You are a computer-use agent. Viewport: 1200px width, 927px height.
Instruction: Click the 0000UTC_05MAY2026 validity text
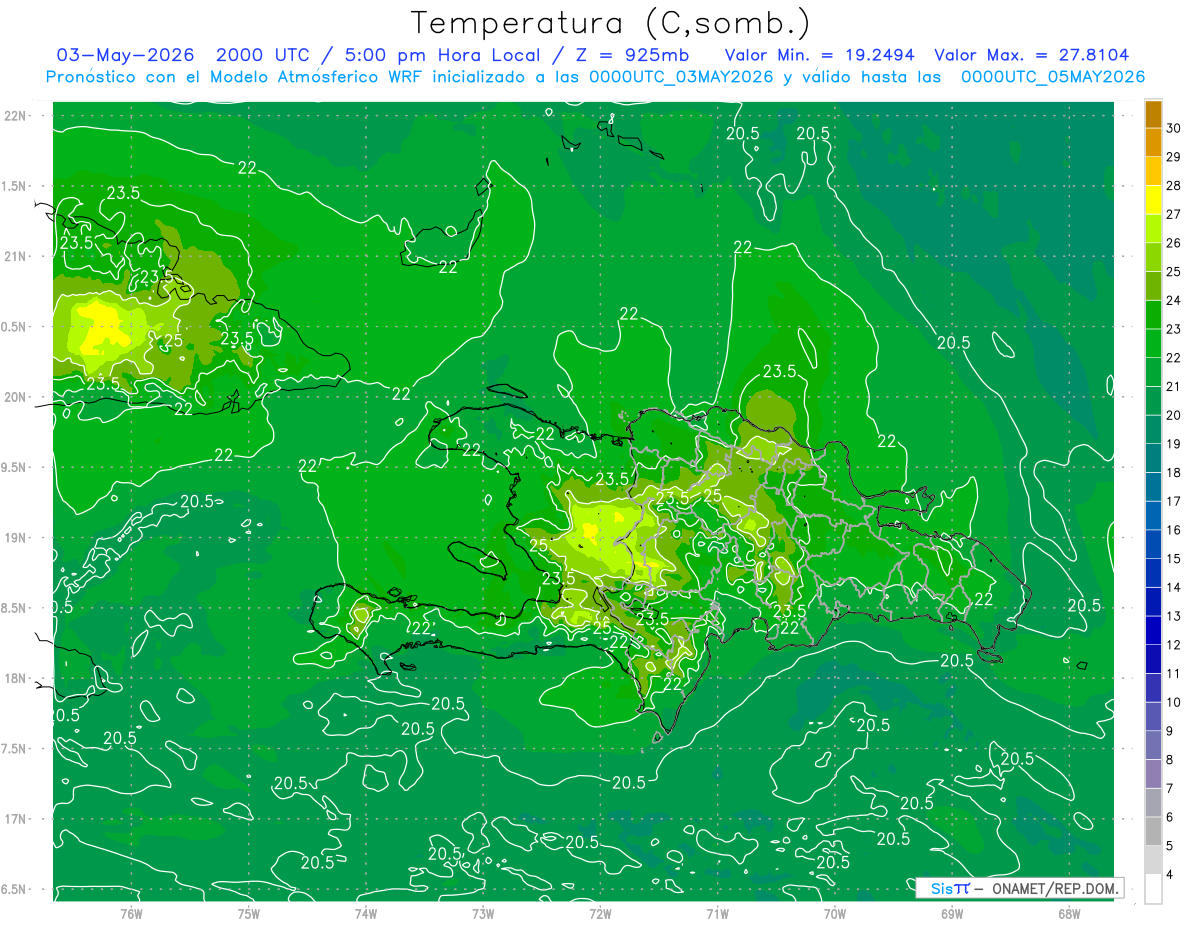1053,77
